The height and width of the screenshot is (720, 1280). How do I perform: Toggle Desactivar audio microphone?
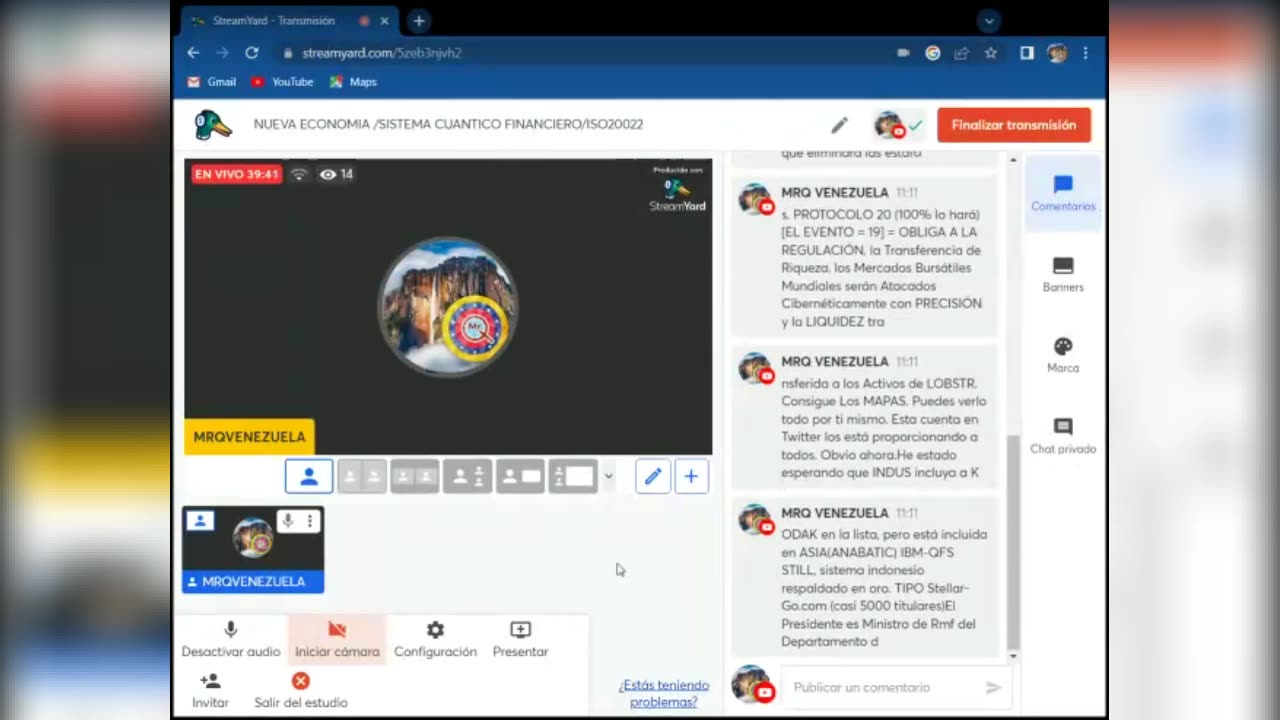(231, 639)
